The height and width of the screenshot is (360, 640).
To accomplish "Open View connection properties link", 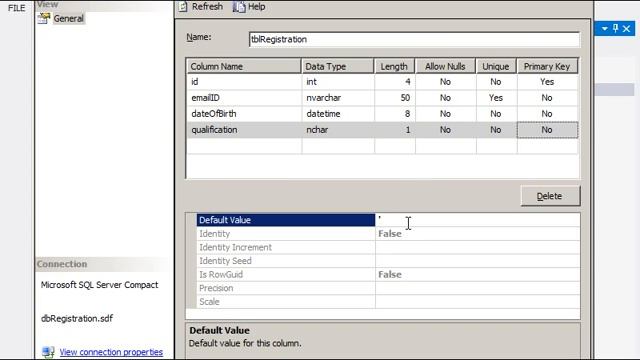I will tap(111, 352).
